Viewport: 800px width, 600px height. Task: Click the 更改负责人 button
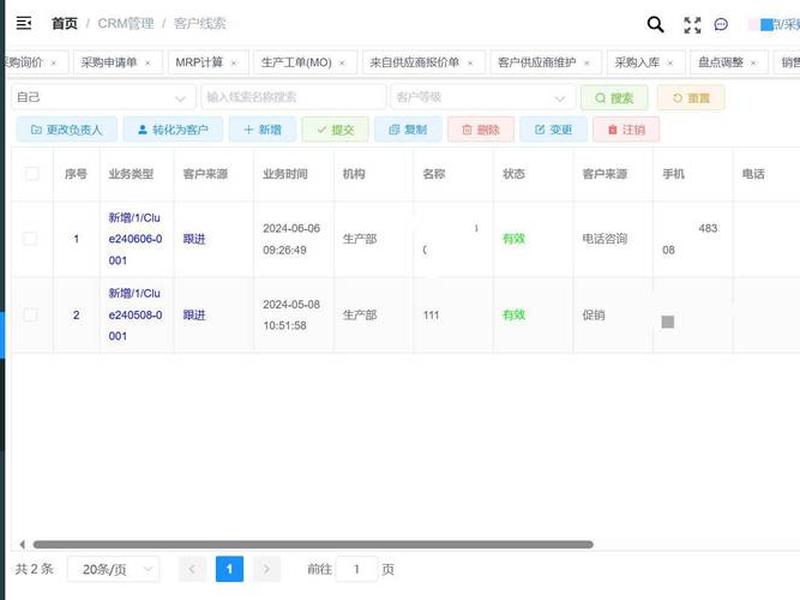click(x=66, y=130)
